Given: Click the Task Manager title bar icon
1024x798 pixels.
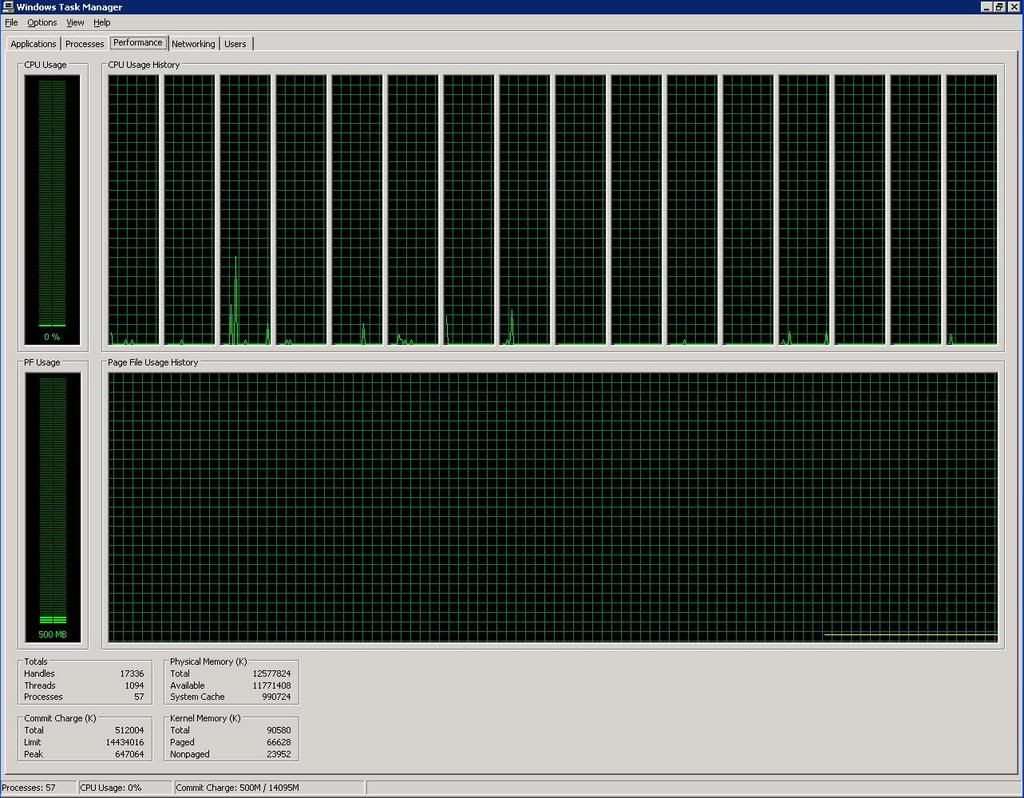Looking at the screenshot, I should (8, 7).
